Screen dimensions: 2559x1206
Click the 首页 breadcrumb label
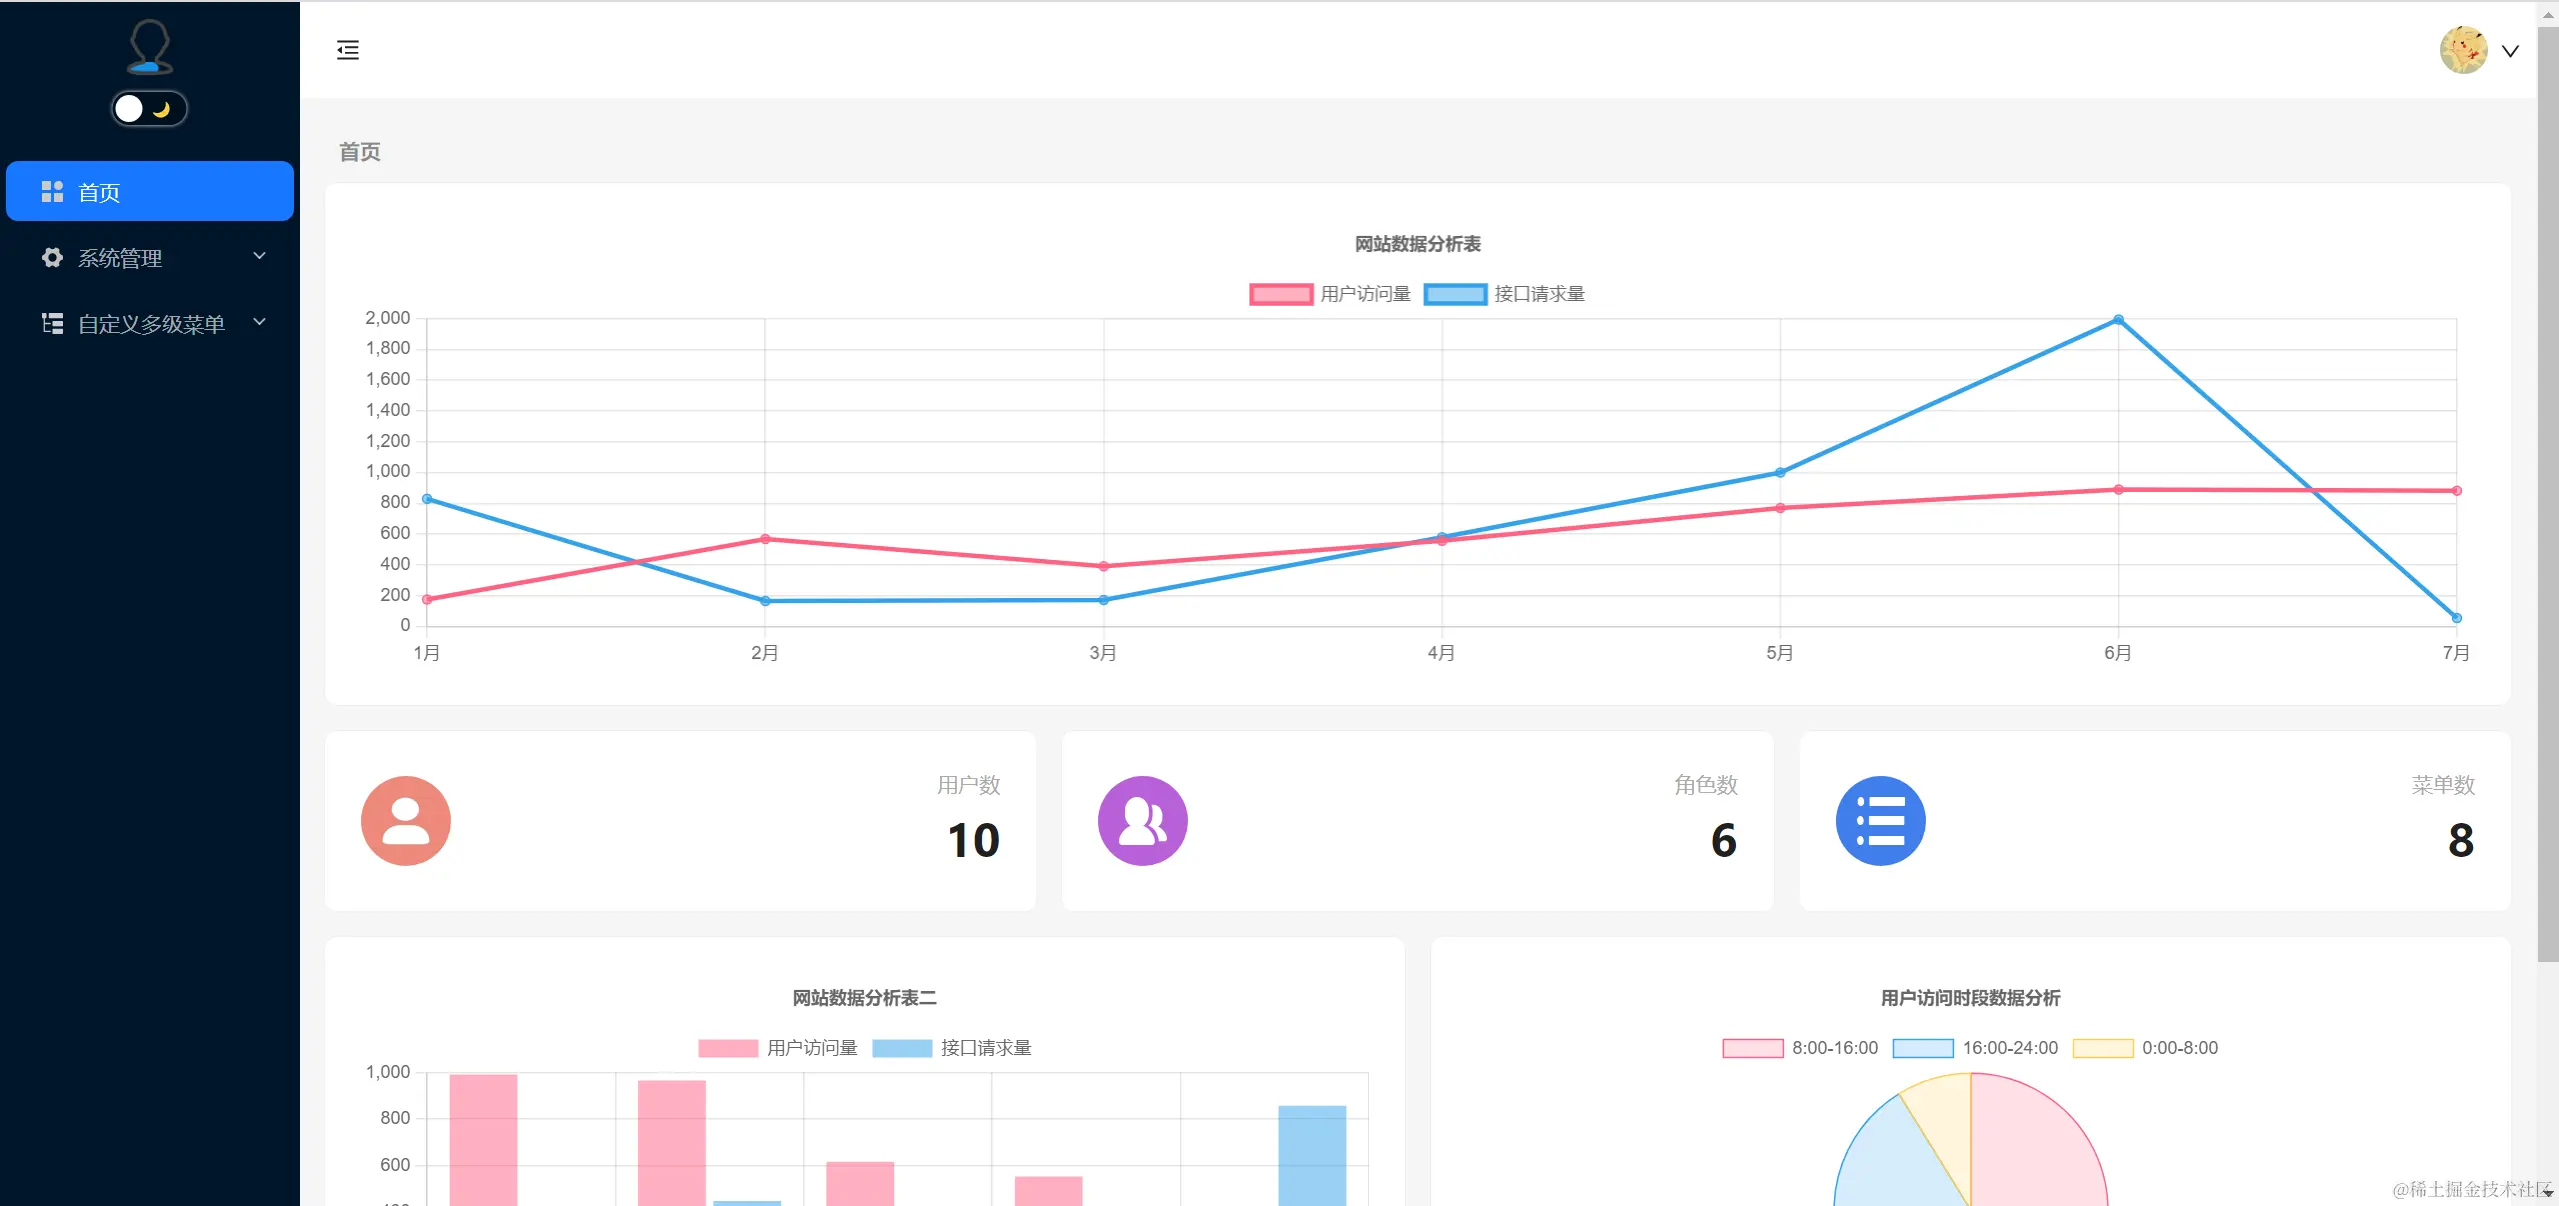[359, 152]
